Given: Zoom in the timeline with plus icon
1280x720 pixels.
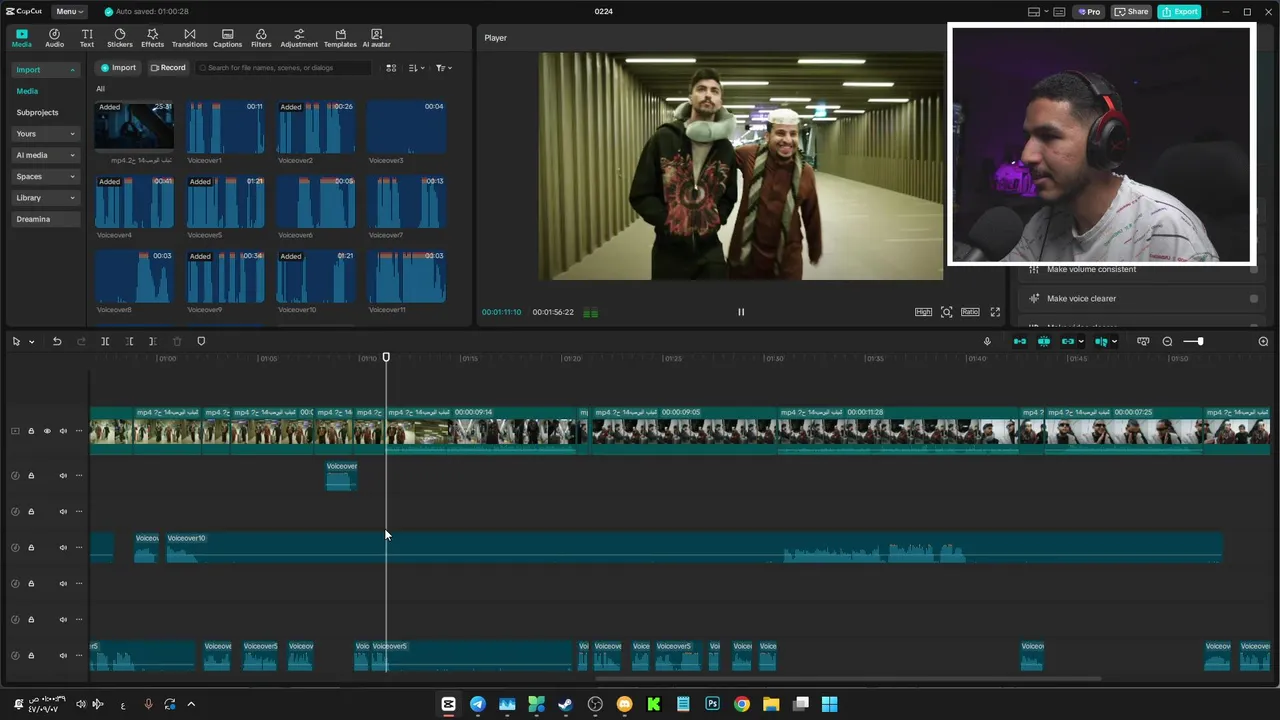Looking at the screenshot, I should point(1263,342).
